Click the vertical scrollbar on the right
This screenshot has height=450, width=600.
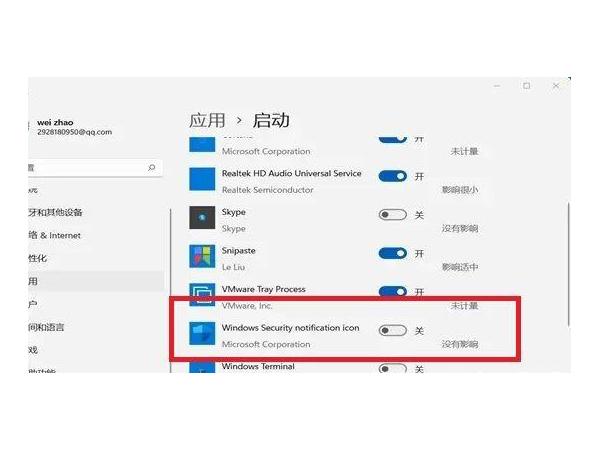click(x=569, y=264)
